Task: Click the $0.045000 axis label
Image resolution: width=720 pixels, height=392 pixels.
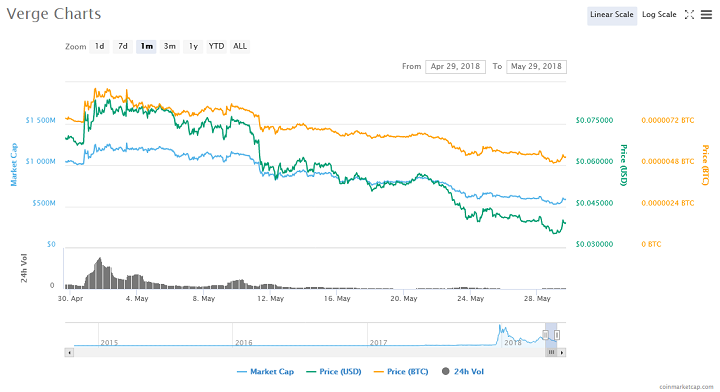Action: point(594,203)
